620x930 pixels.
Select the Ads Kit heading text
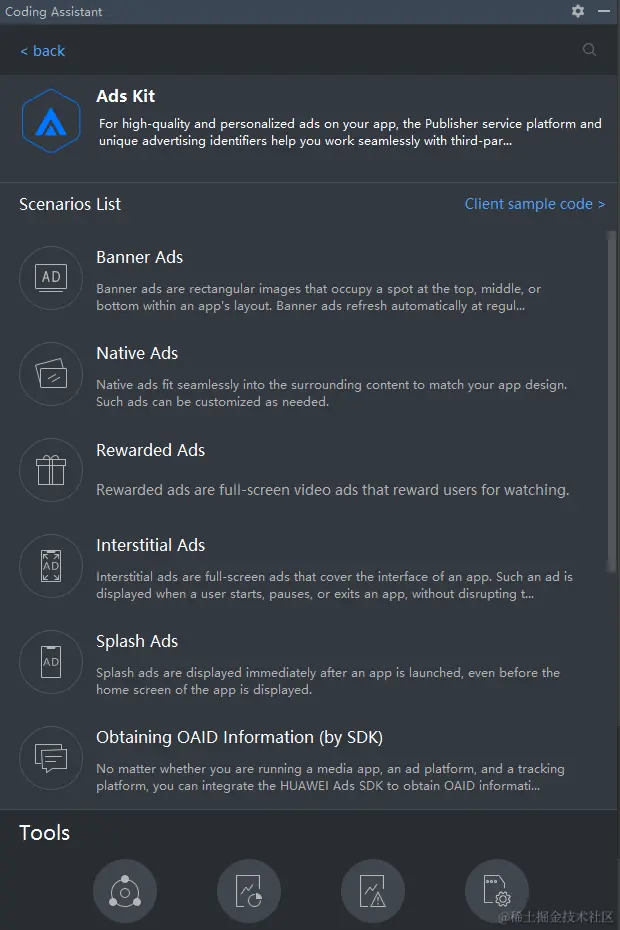tap(126, 96)
